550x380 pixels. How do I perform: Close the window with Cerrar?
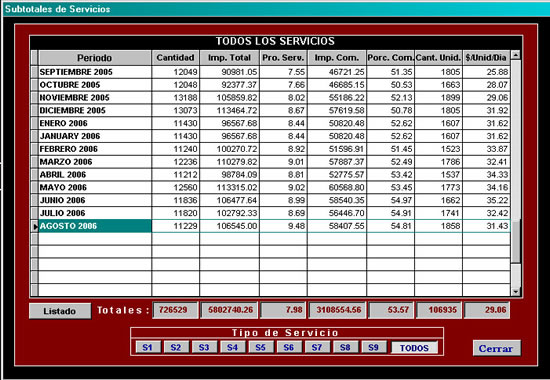pos(496,348)
